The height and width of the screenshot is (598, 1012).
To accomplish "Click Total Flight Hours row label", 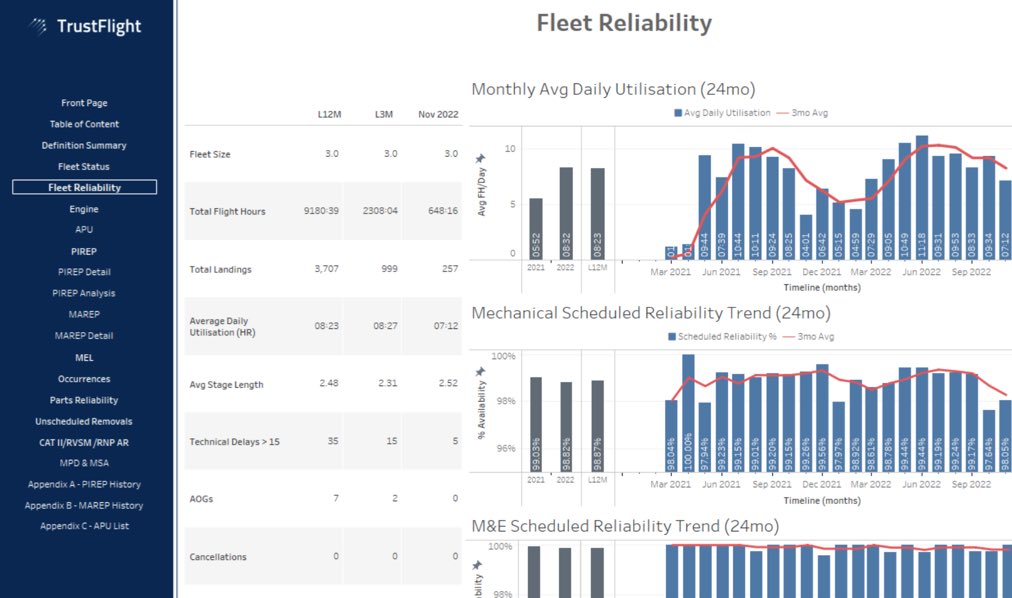I will pyautogui.click(x=227, y=212).
